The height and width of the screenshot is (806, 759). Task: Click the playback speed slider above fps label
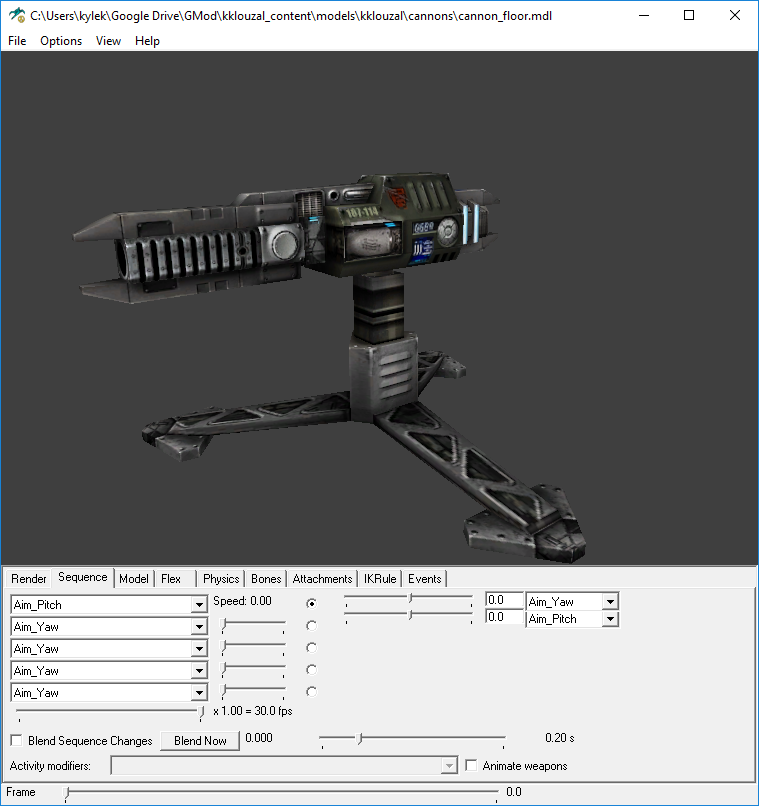[110, 712]
